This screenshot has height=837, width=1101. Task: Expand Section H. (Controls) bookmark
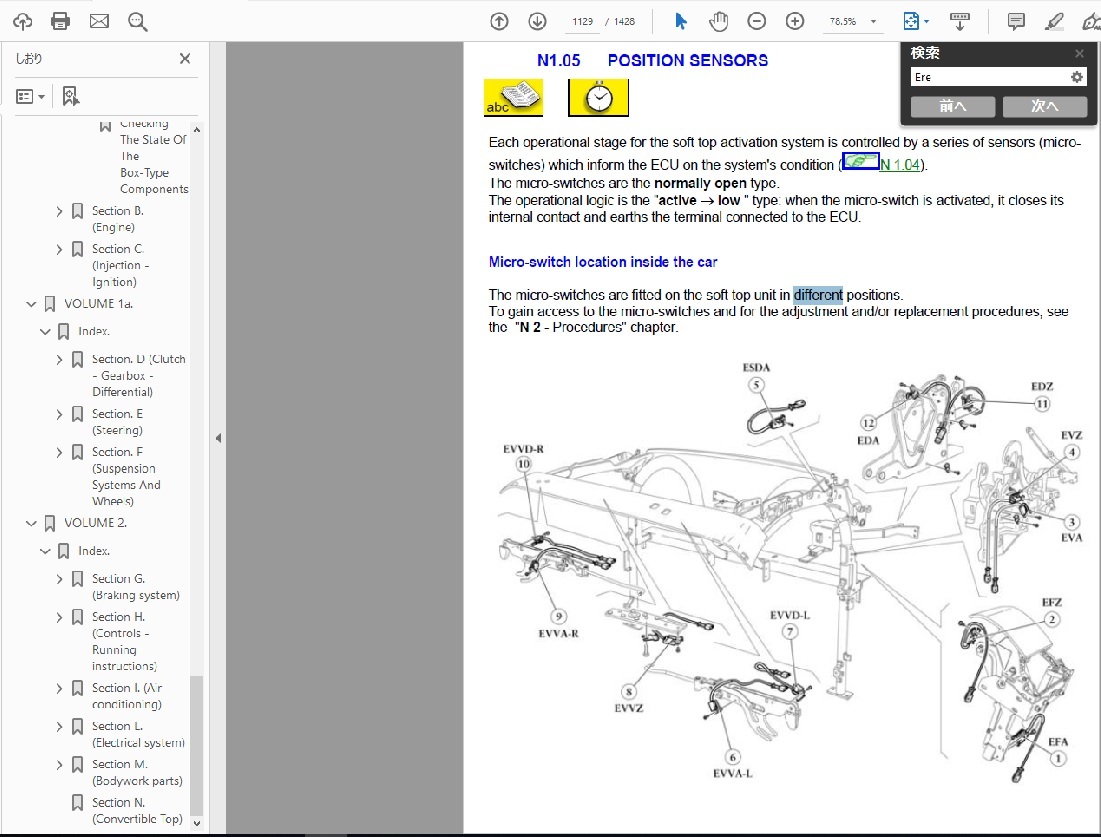59,617
